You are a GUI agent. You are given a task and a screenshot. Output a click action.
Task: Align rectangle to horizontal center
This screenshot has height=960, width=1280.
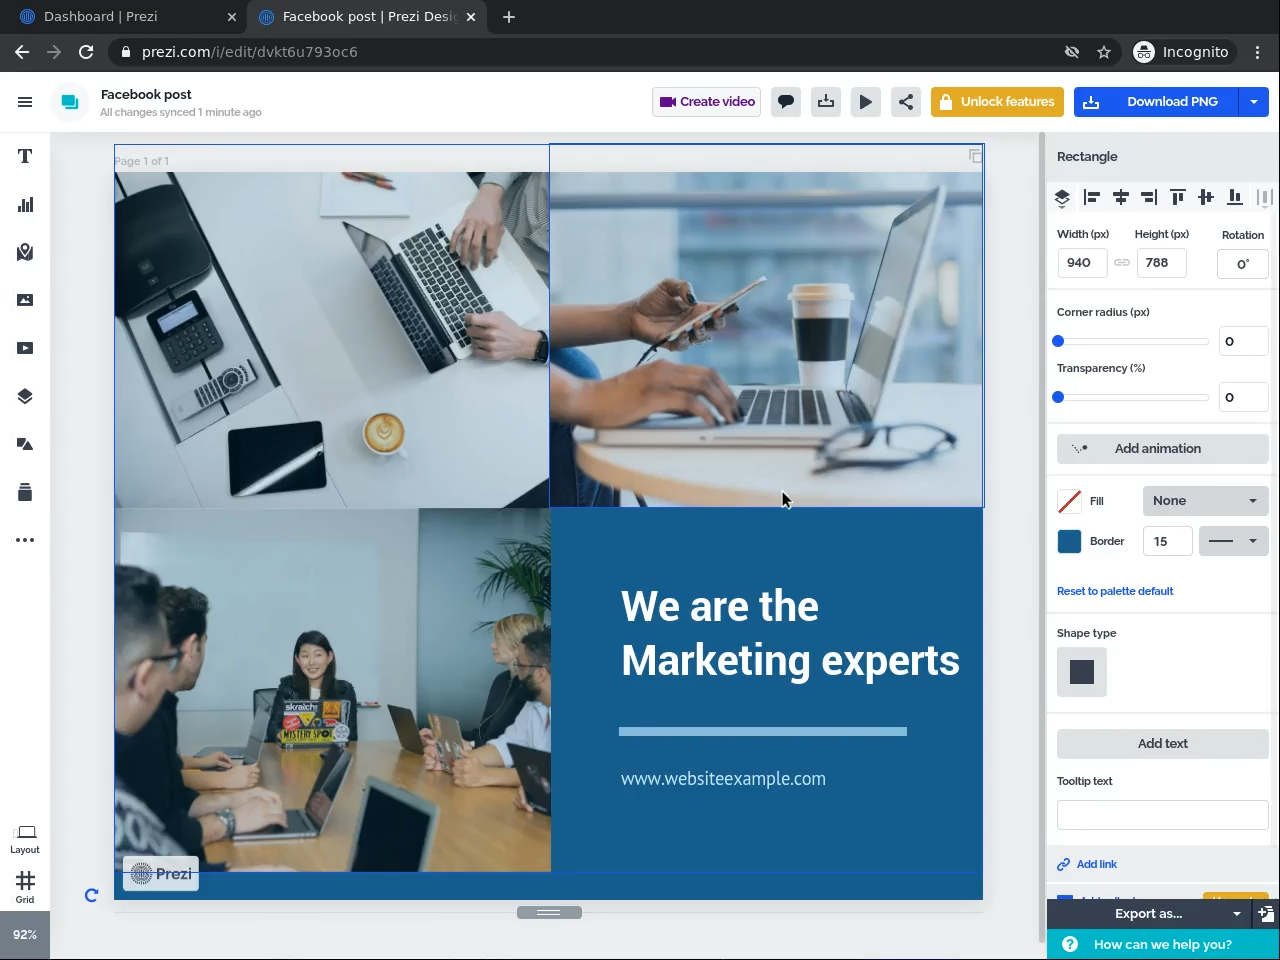click(x=1121, y=198)
